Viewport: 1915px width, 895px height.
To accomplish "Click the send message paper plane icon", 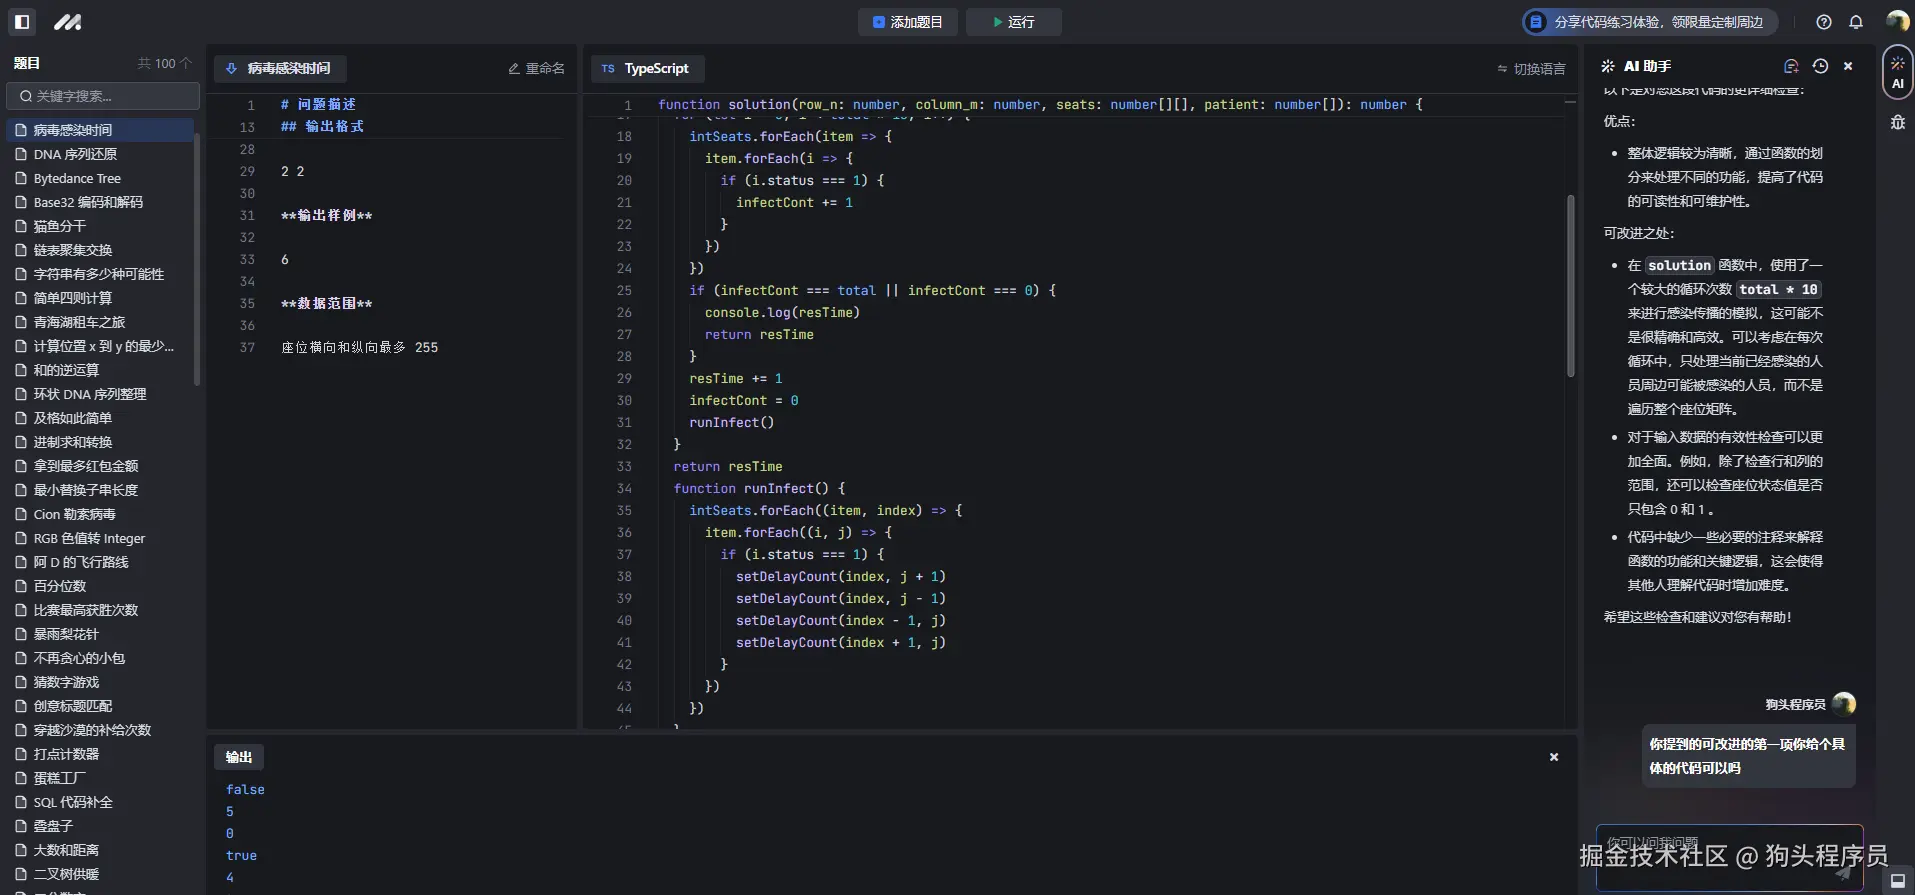I will coord(1843,872).
